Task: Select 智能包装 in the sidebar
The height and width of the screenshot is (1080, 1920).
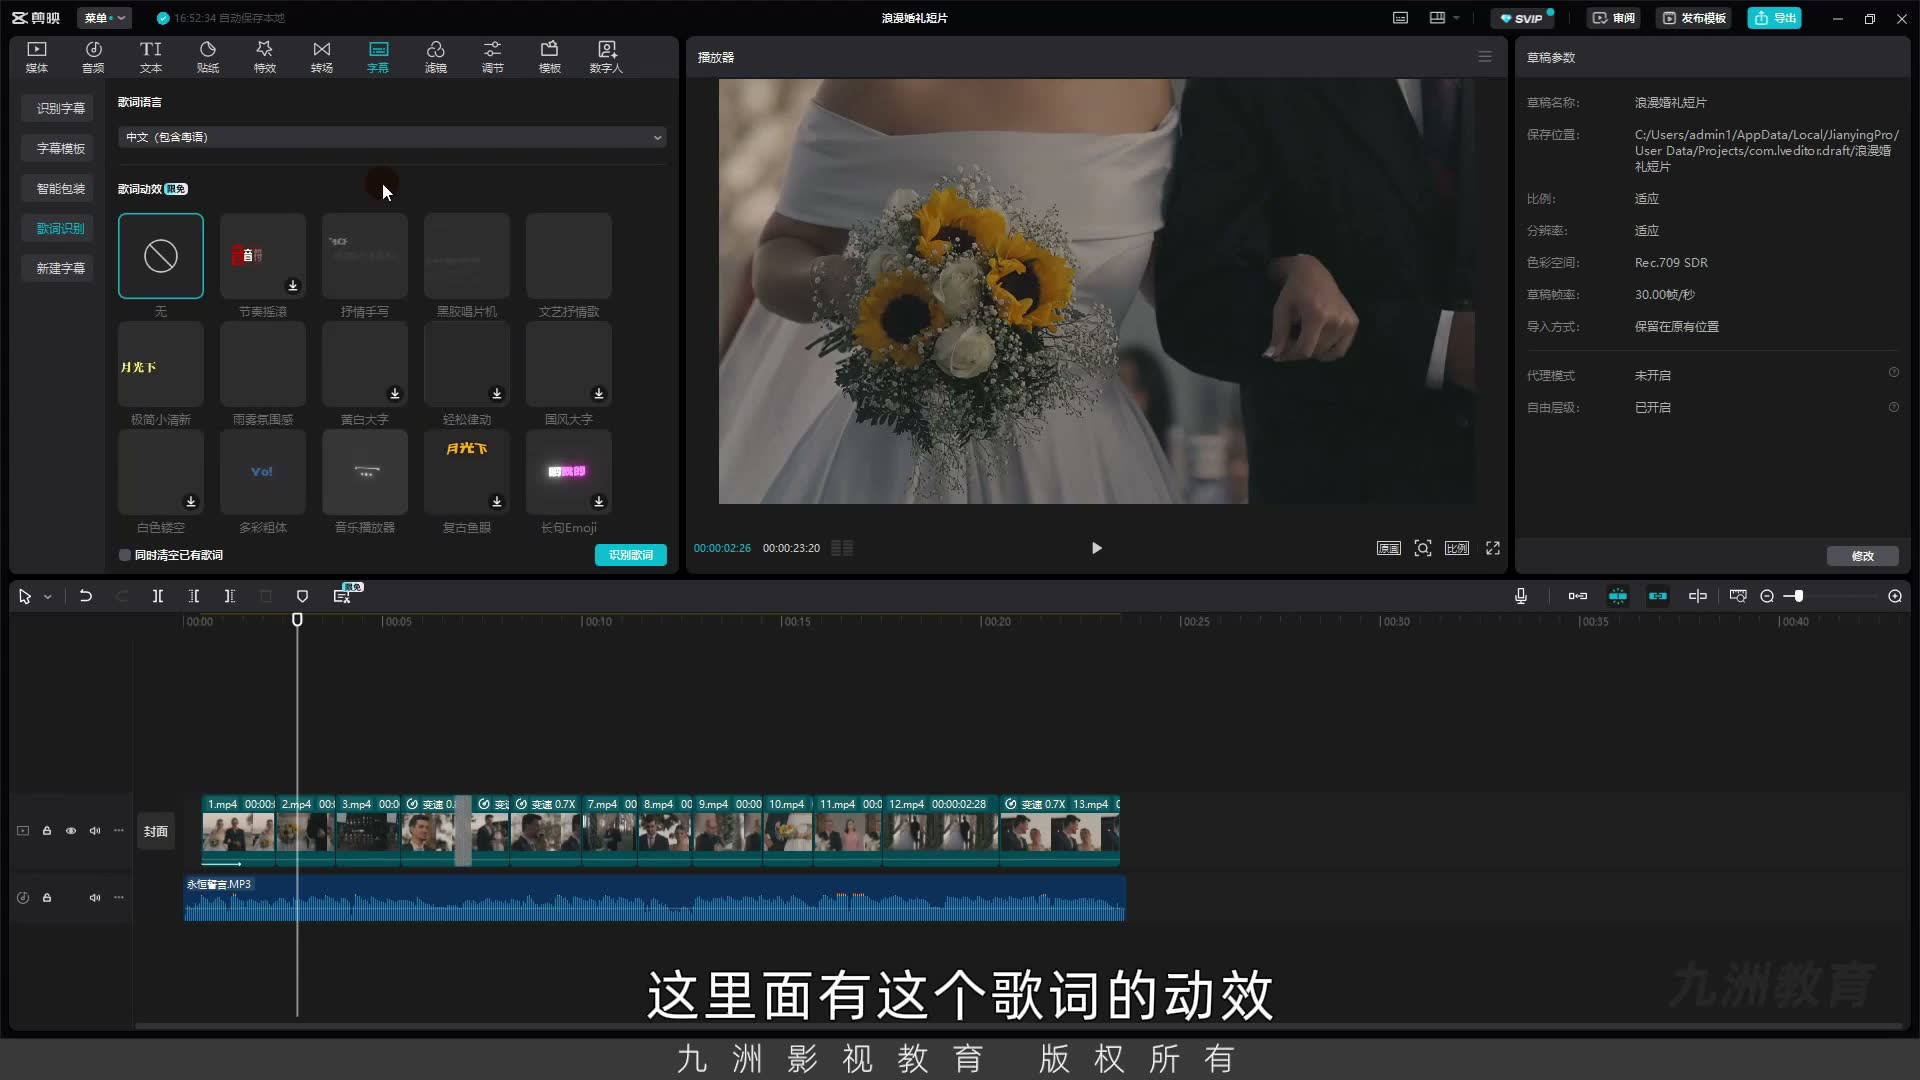Action: (x=60, y=188)
